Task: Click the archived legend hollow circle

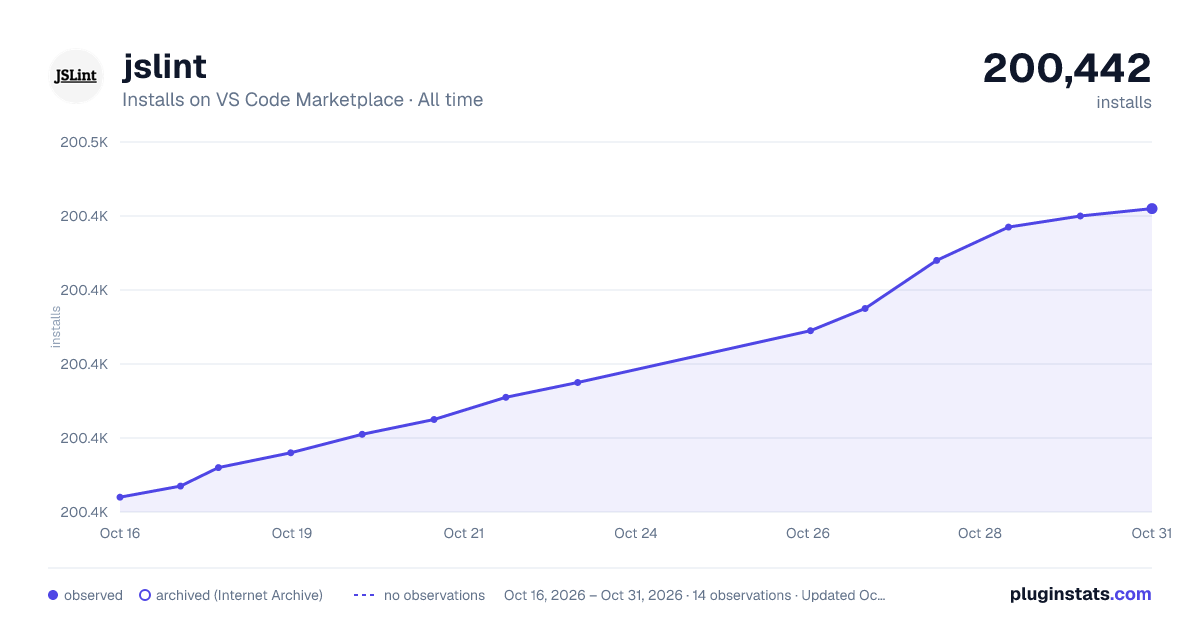Action: 144,595
